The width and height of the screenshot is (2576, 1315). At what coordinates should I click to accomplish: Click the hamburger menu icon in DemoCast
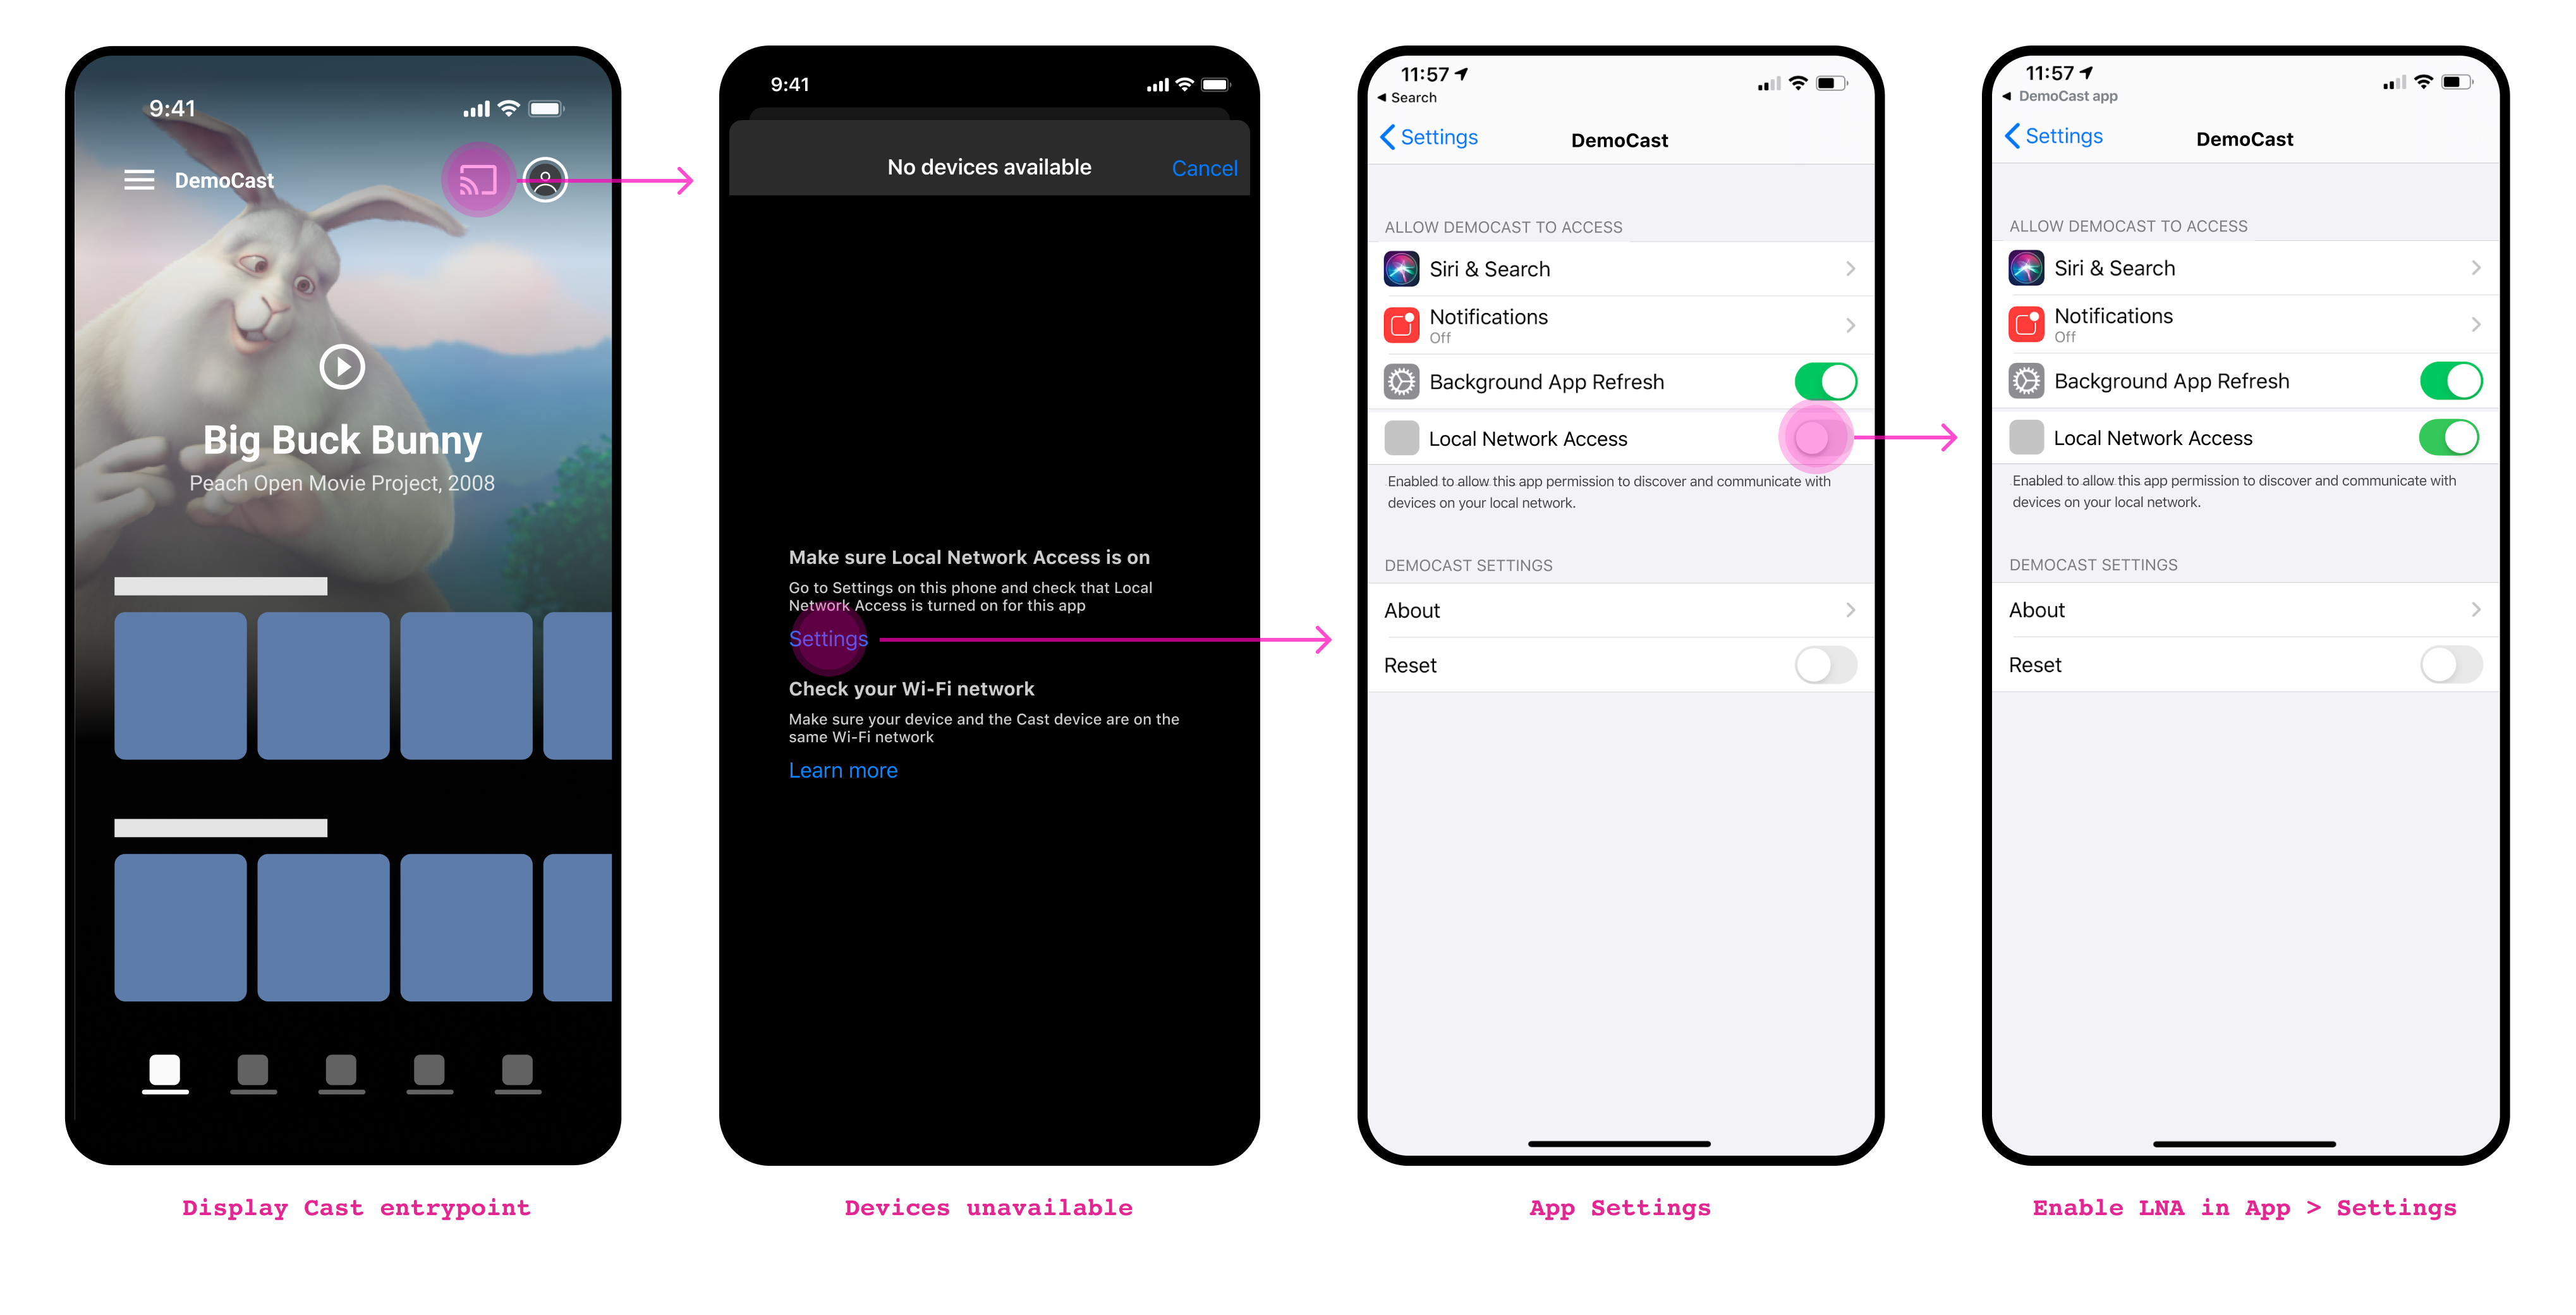click(139, 180)
